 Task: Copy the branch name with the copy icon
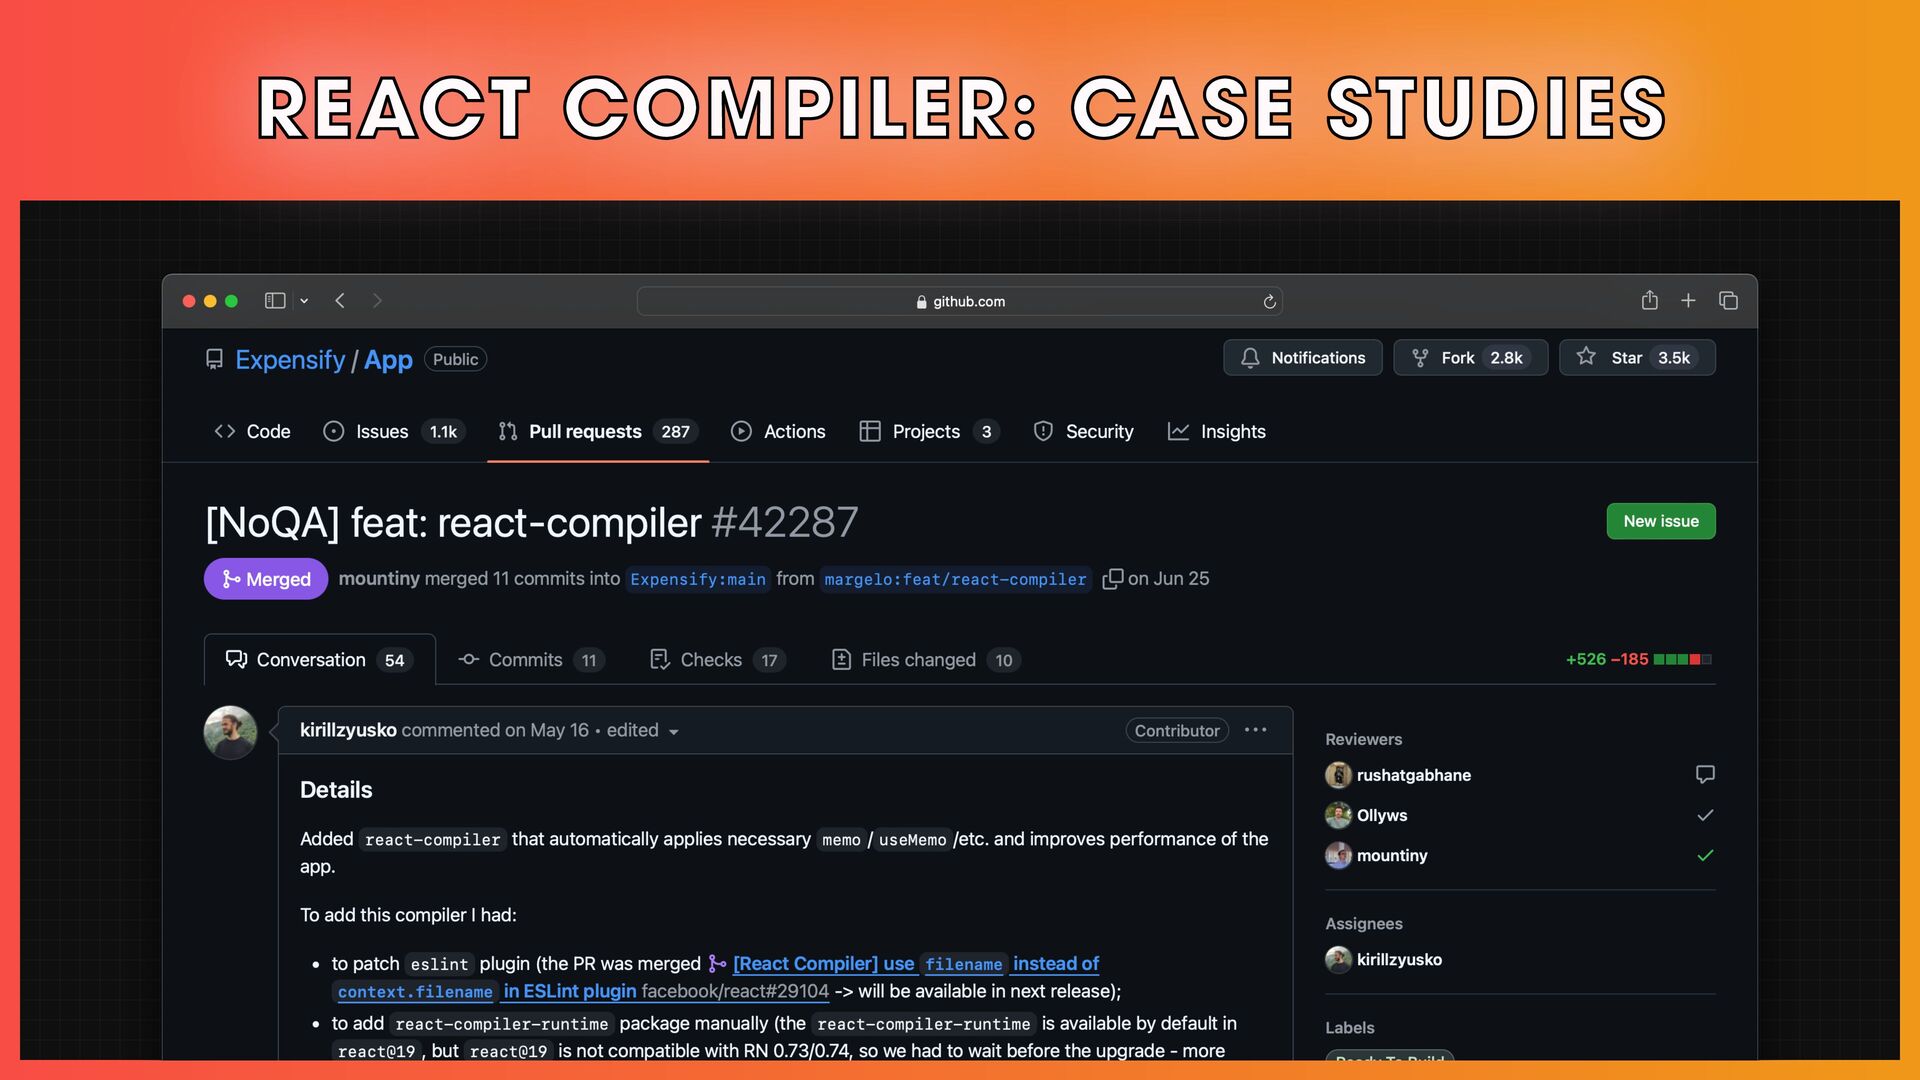point(1111,579)
